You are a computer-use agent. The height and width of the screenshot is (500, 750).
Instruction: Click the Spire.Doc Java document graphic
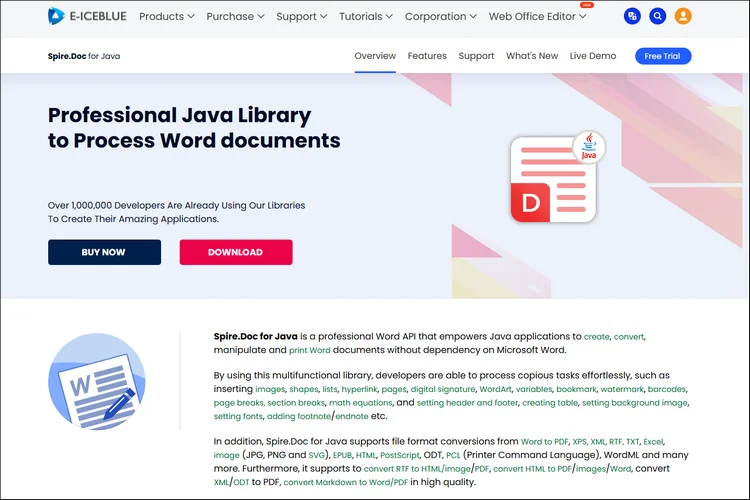pyautogui.click(x=553, y=179)
